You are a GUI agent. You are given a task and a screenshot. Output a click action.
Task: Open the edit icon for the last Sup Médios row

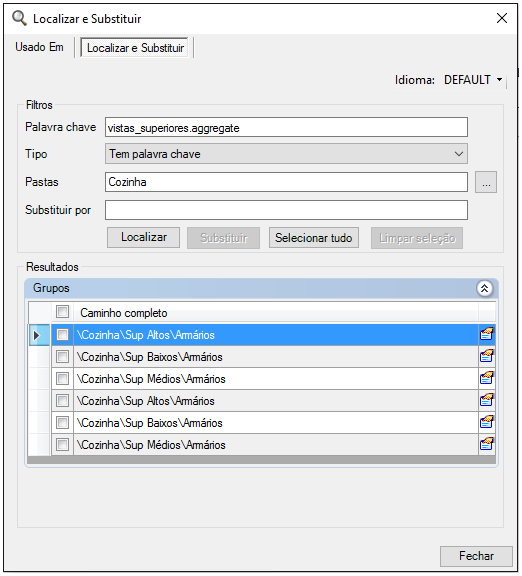[x=486, y=444]
